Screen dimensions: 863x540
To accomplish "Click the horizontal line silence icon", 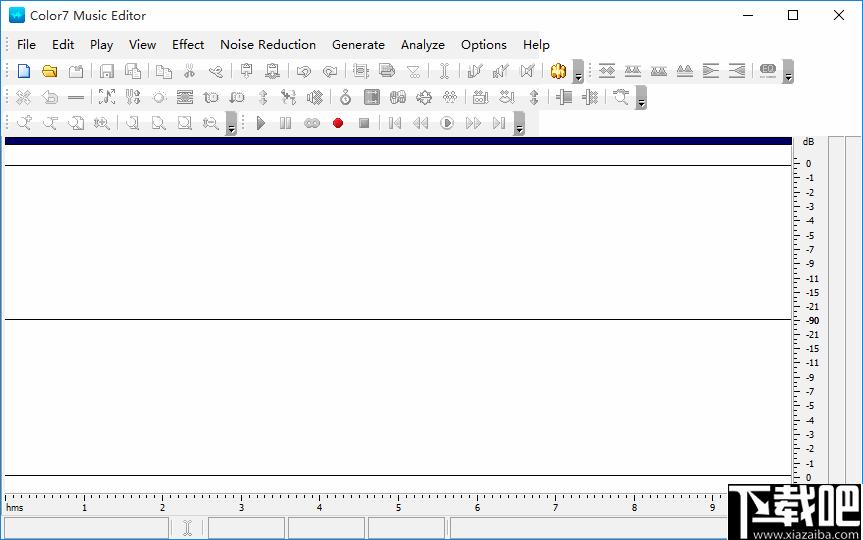I will (76, 97).
